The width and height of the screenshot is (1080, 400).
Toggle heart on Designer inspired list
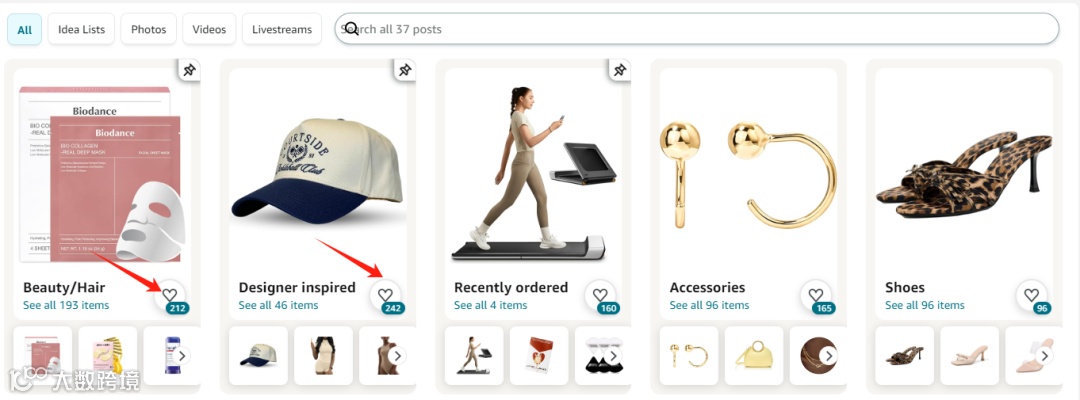tap(385, 295)
